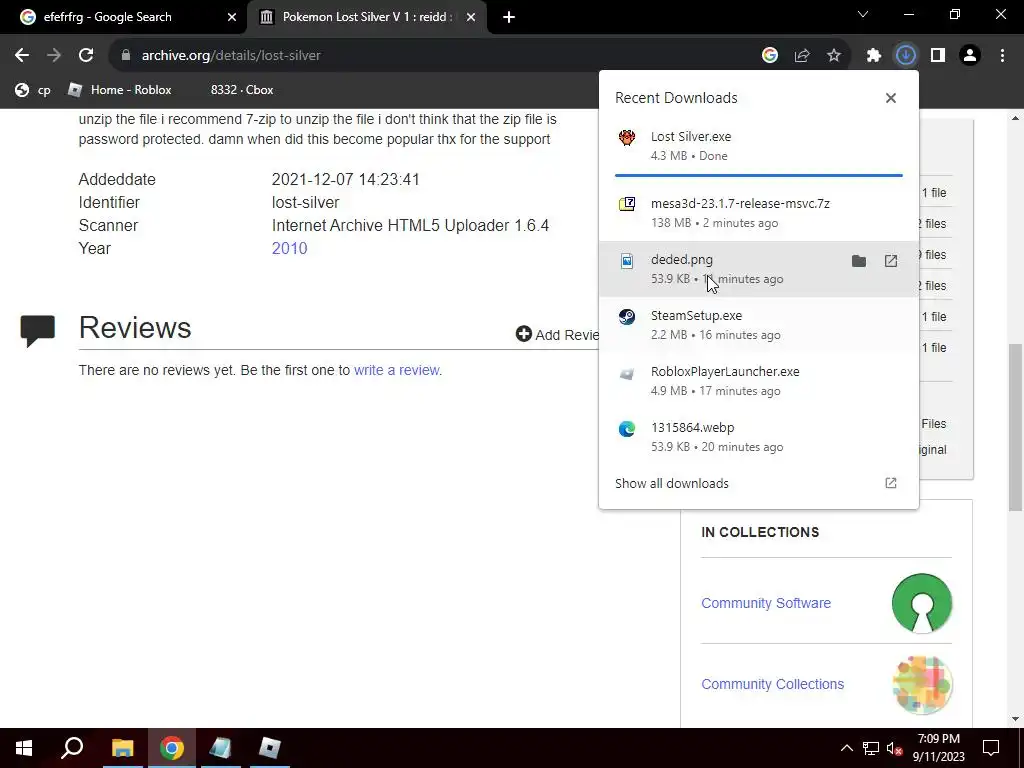Image resolution: width=1024 pixels, height=768 pixels.
Task: Open the Roblox player taskbar icon
Action: pos(269,748)
